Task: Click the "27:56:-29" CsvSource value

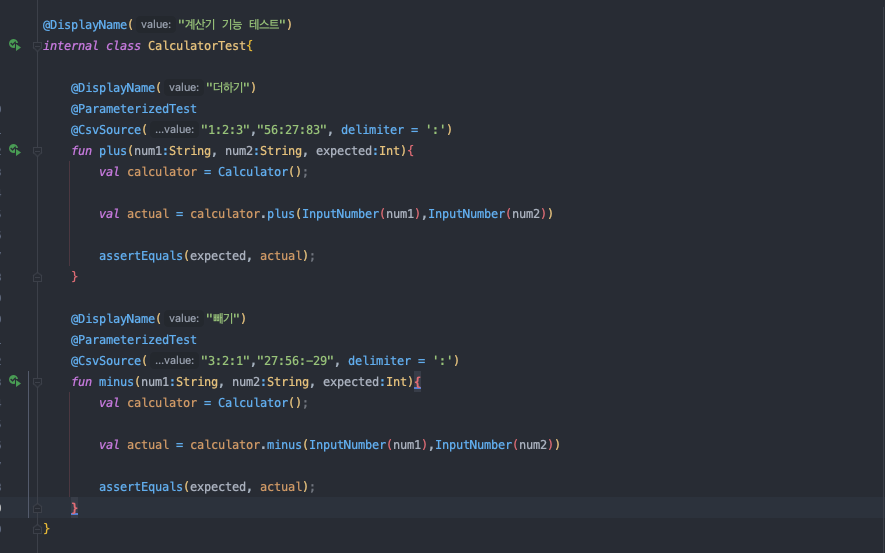Action: tap(295, 361)
